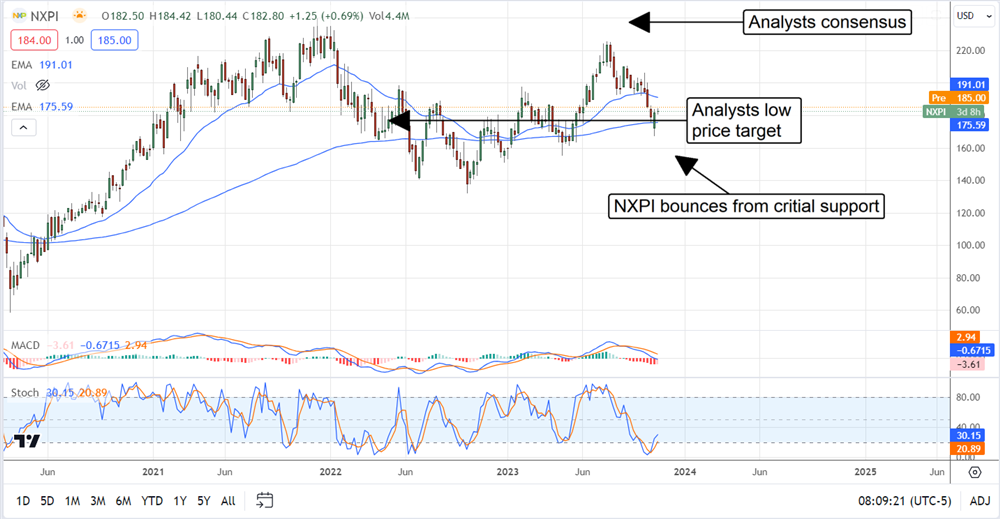This screenshot has width=1000, height=519.
Task: Toggle Vol indicator visibility eye icon
Action: [x=42, y=85]
